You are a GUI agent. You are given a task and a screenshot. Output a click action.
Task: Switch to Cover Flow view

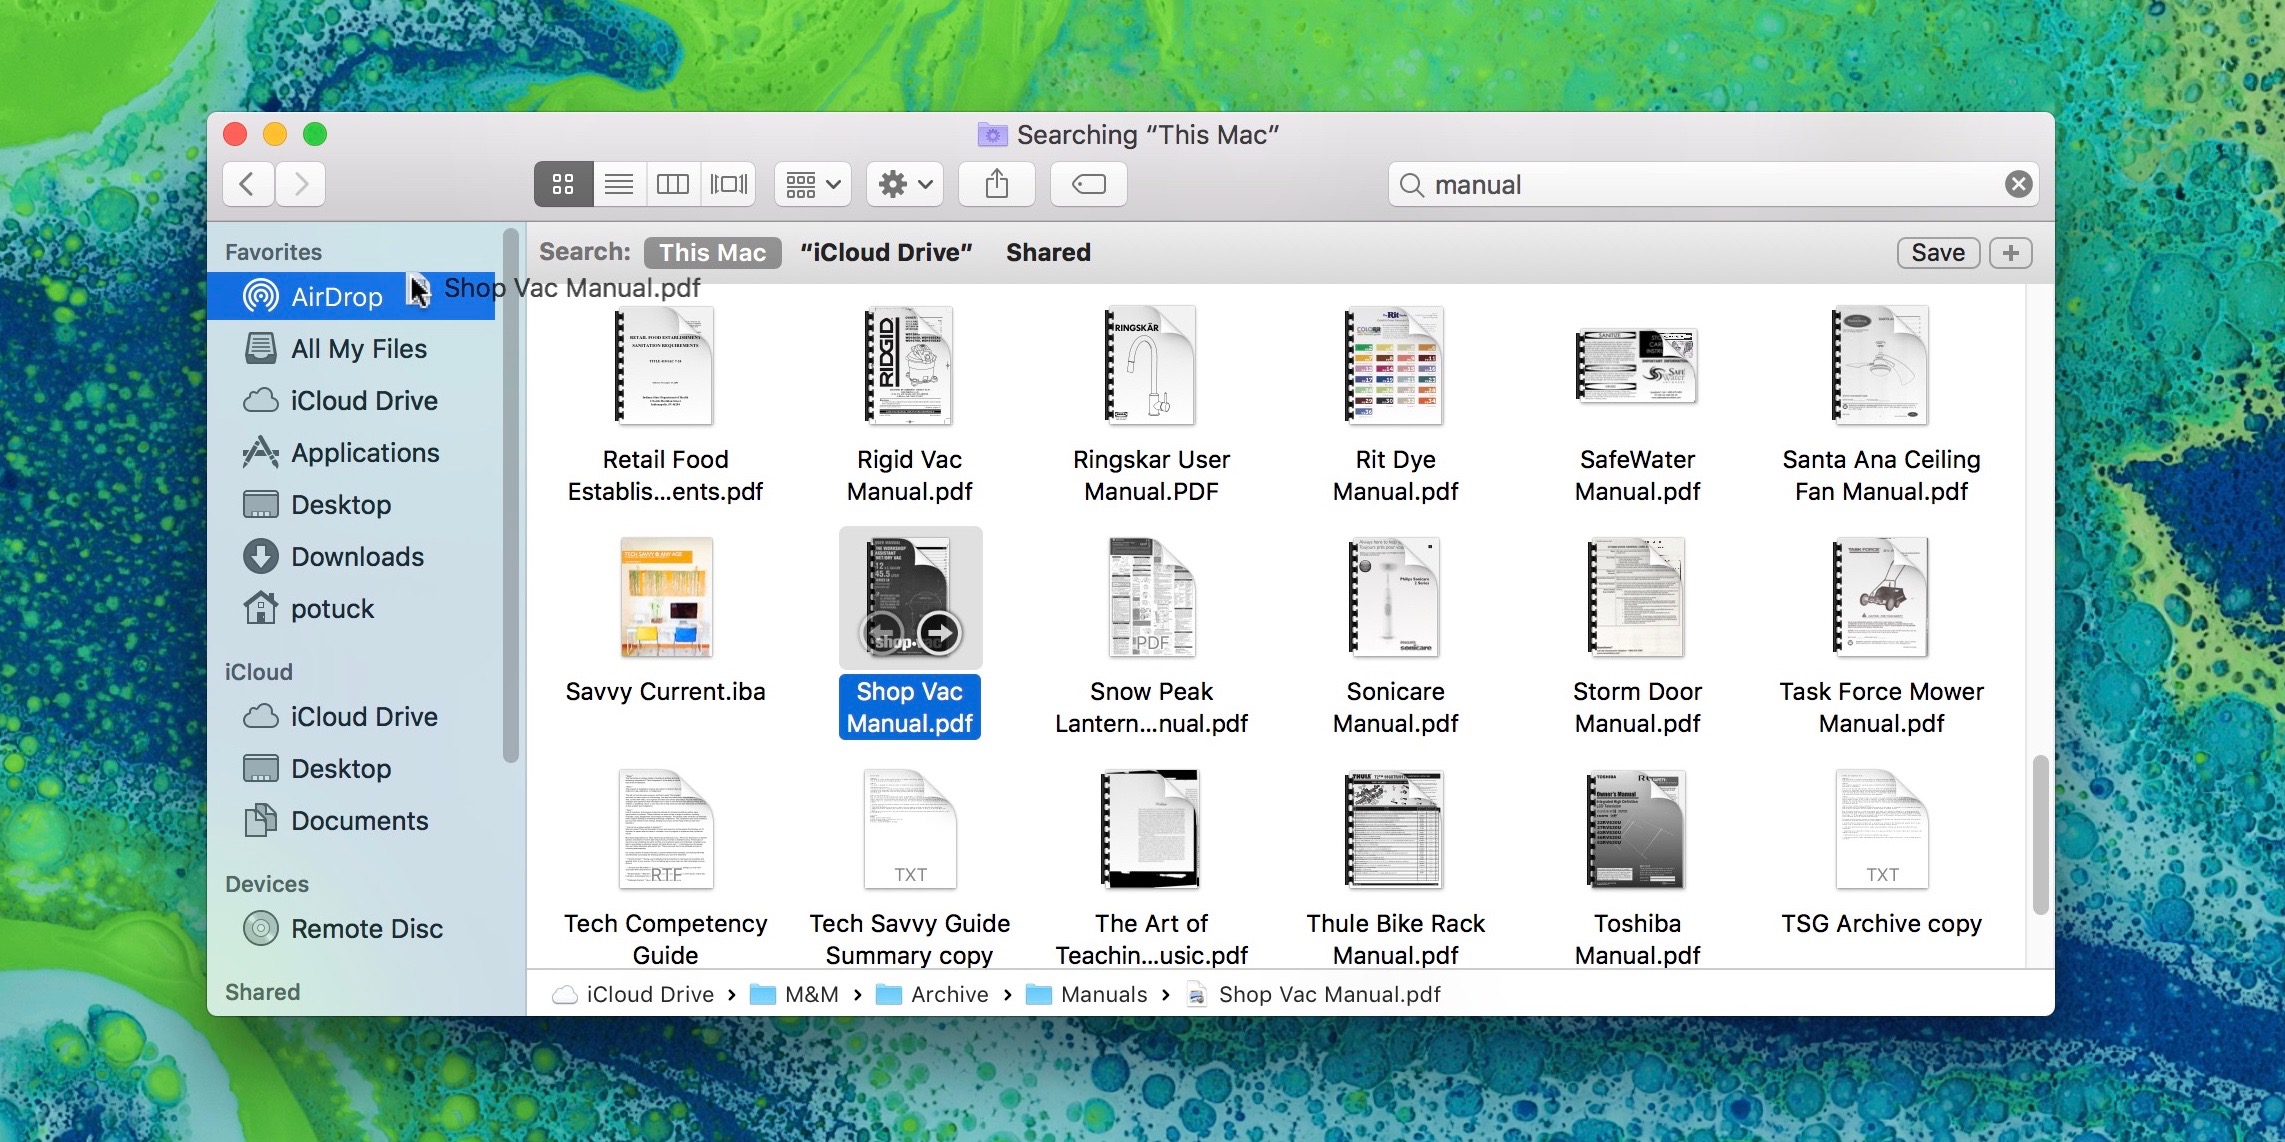tap(728, 184)
